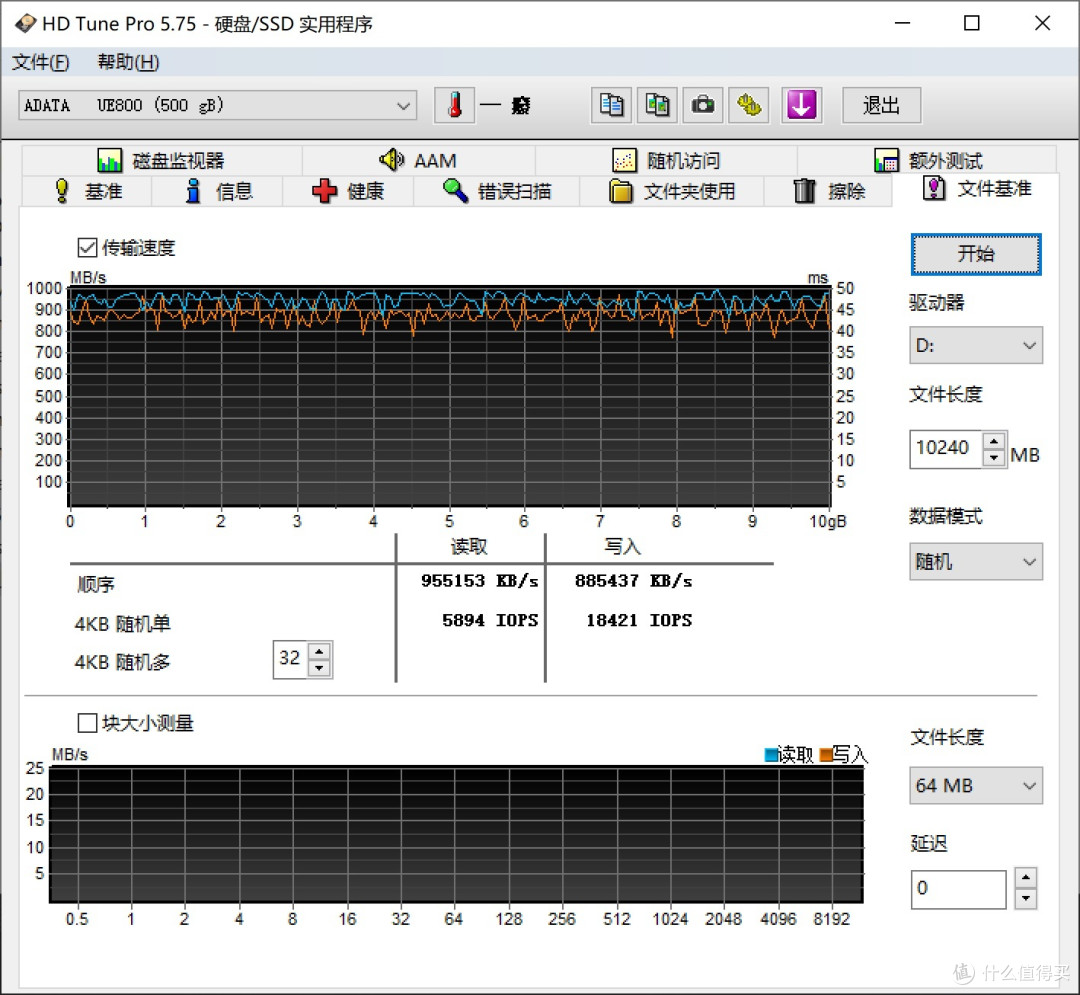Click the 退出 button

881,105
